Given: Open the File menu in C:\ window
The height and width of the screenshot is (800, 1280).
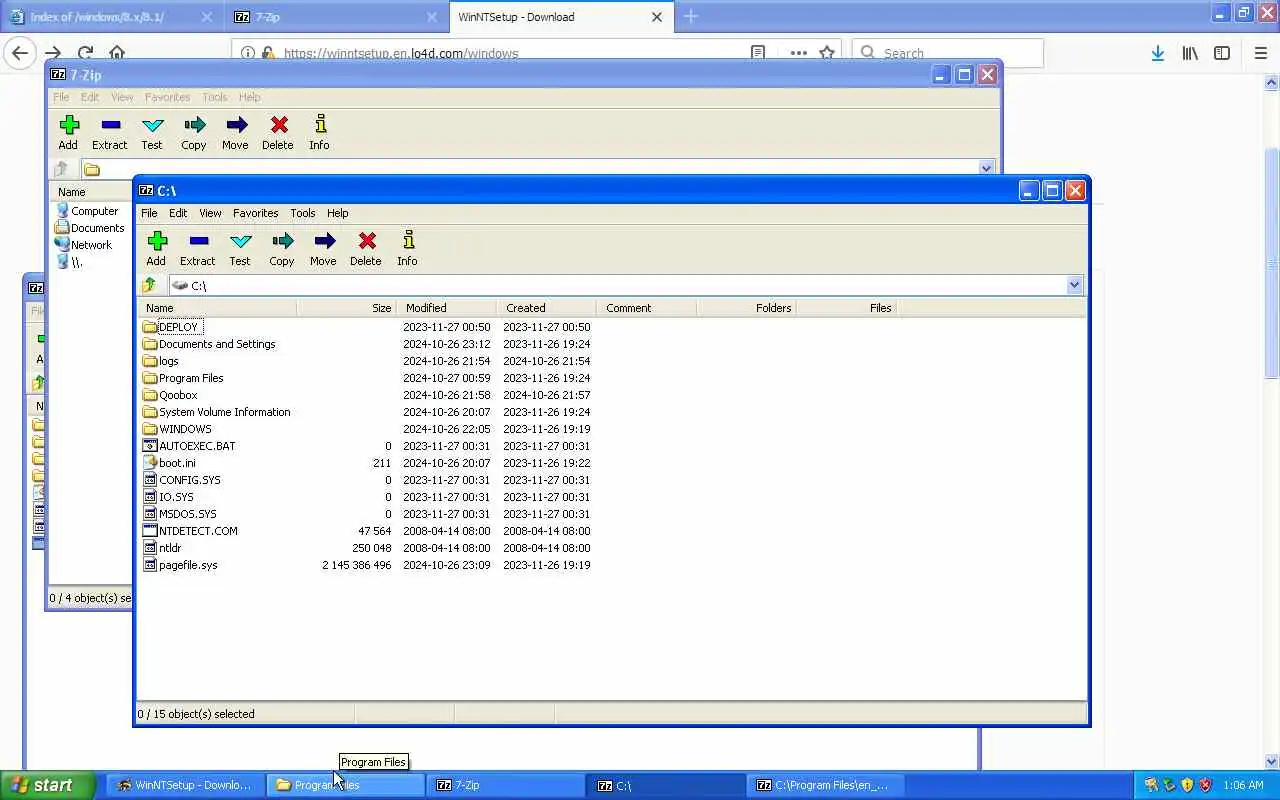Looking at the screenshot, I should pyautogui.click(x=149, y=213).
